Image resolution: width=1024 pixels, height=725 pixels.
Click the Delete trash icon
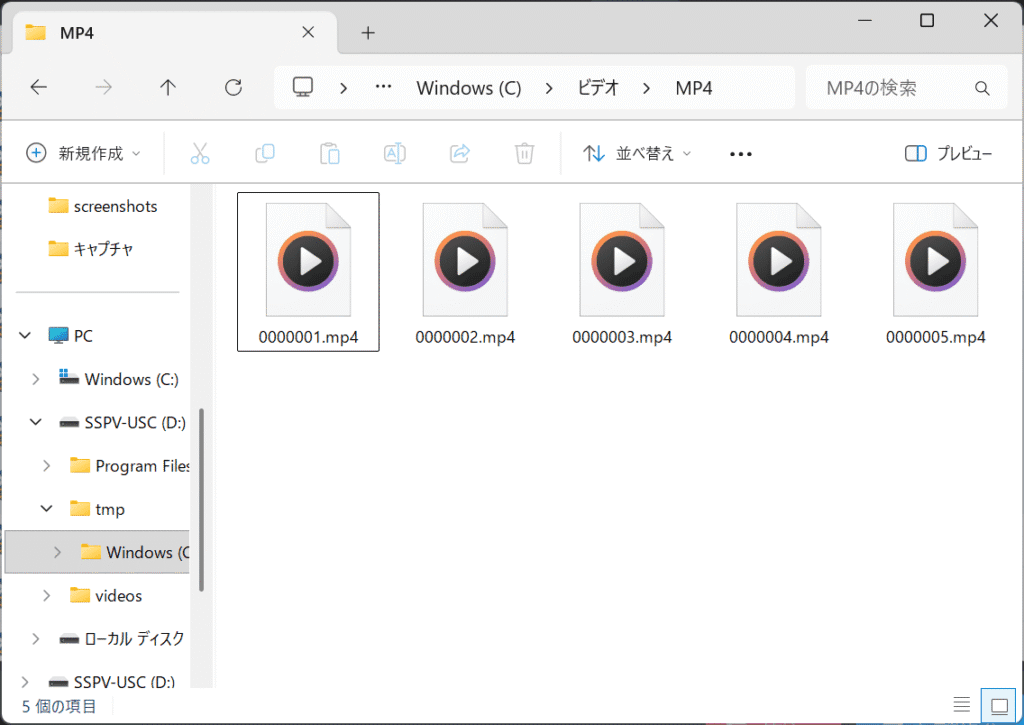point(524,153)
